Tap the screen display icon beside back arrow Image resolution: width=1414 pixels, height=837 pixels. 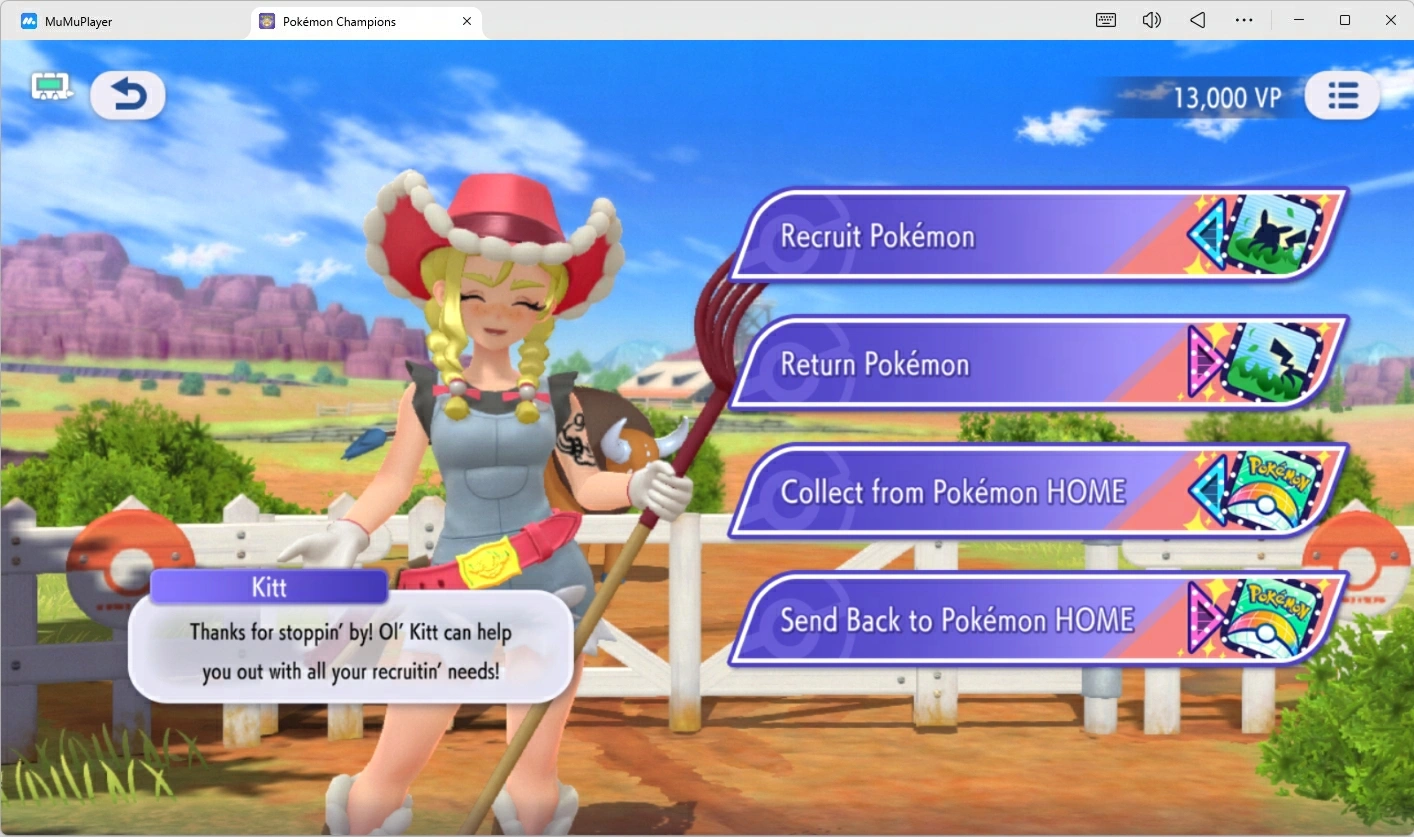pyautogui.click(x=52, y=88)
